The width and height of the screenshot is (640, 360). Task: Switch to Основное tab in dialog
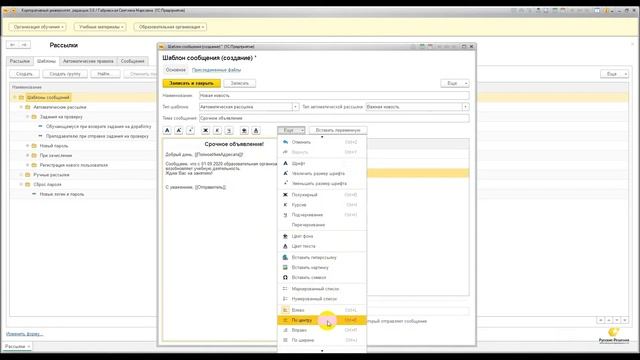click(x=176, y=70)
